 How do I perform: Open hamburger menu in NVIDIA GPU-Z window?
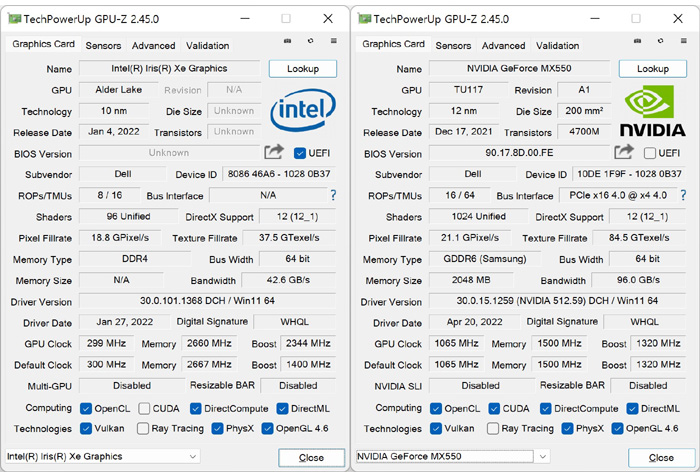pos(683,41)
